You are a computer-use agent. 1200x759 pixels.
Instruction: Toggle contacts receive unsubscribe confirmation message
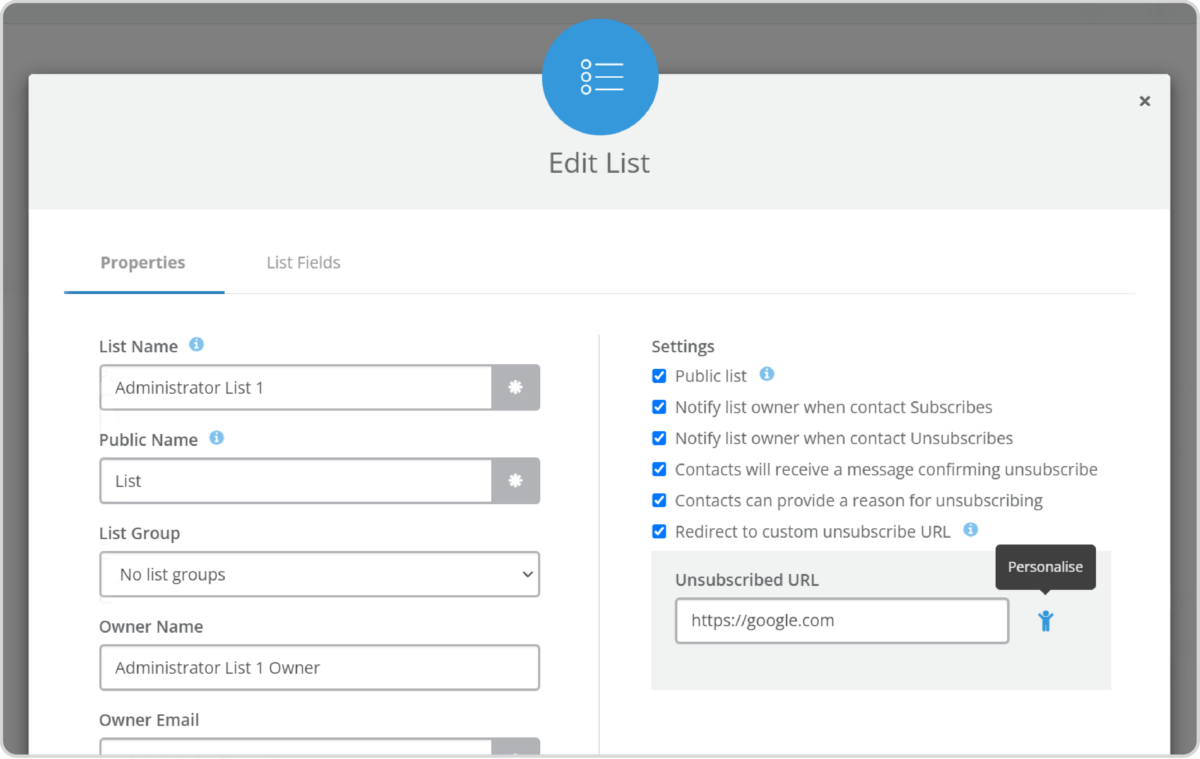659,469
